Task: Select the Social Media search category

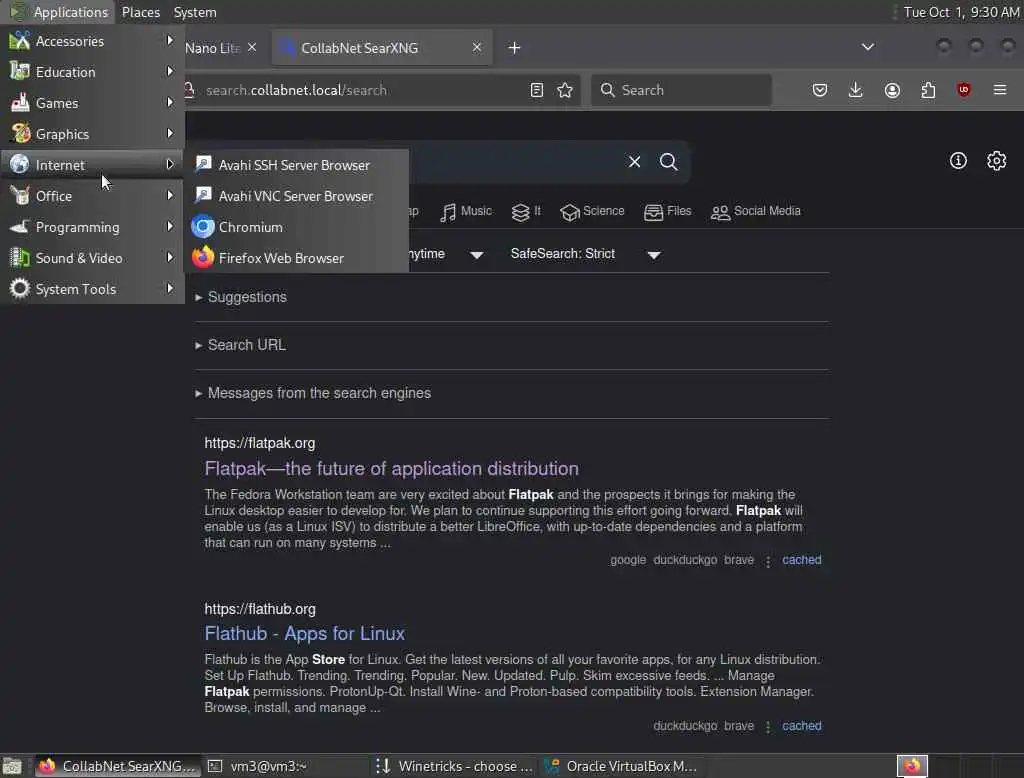Action: pos(756,212)
